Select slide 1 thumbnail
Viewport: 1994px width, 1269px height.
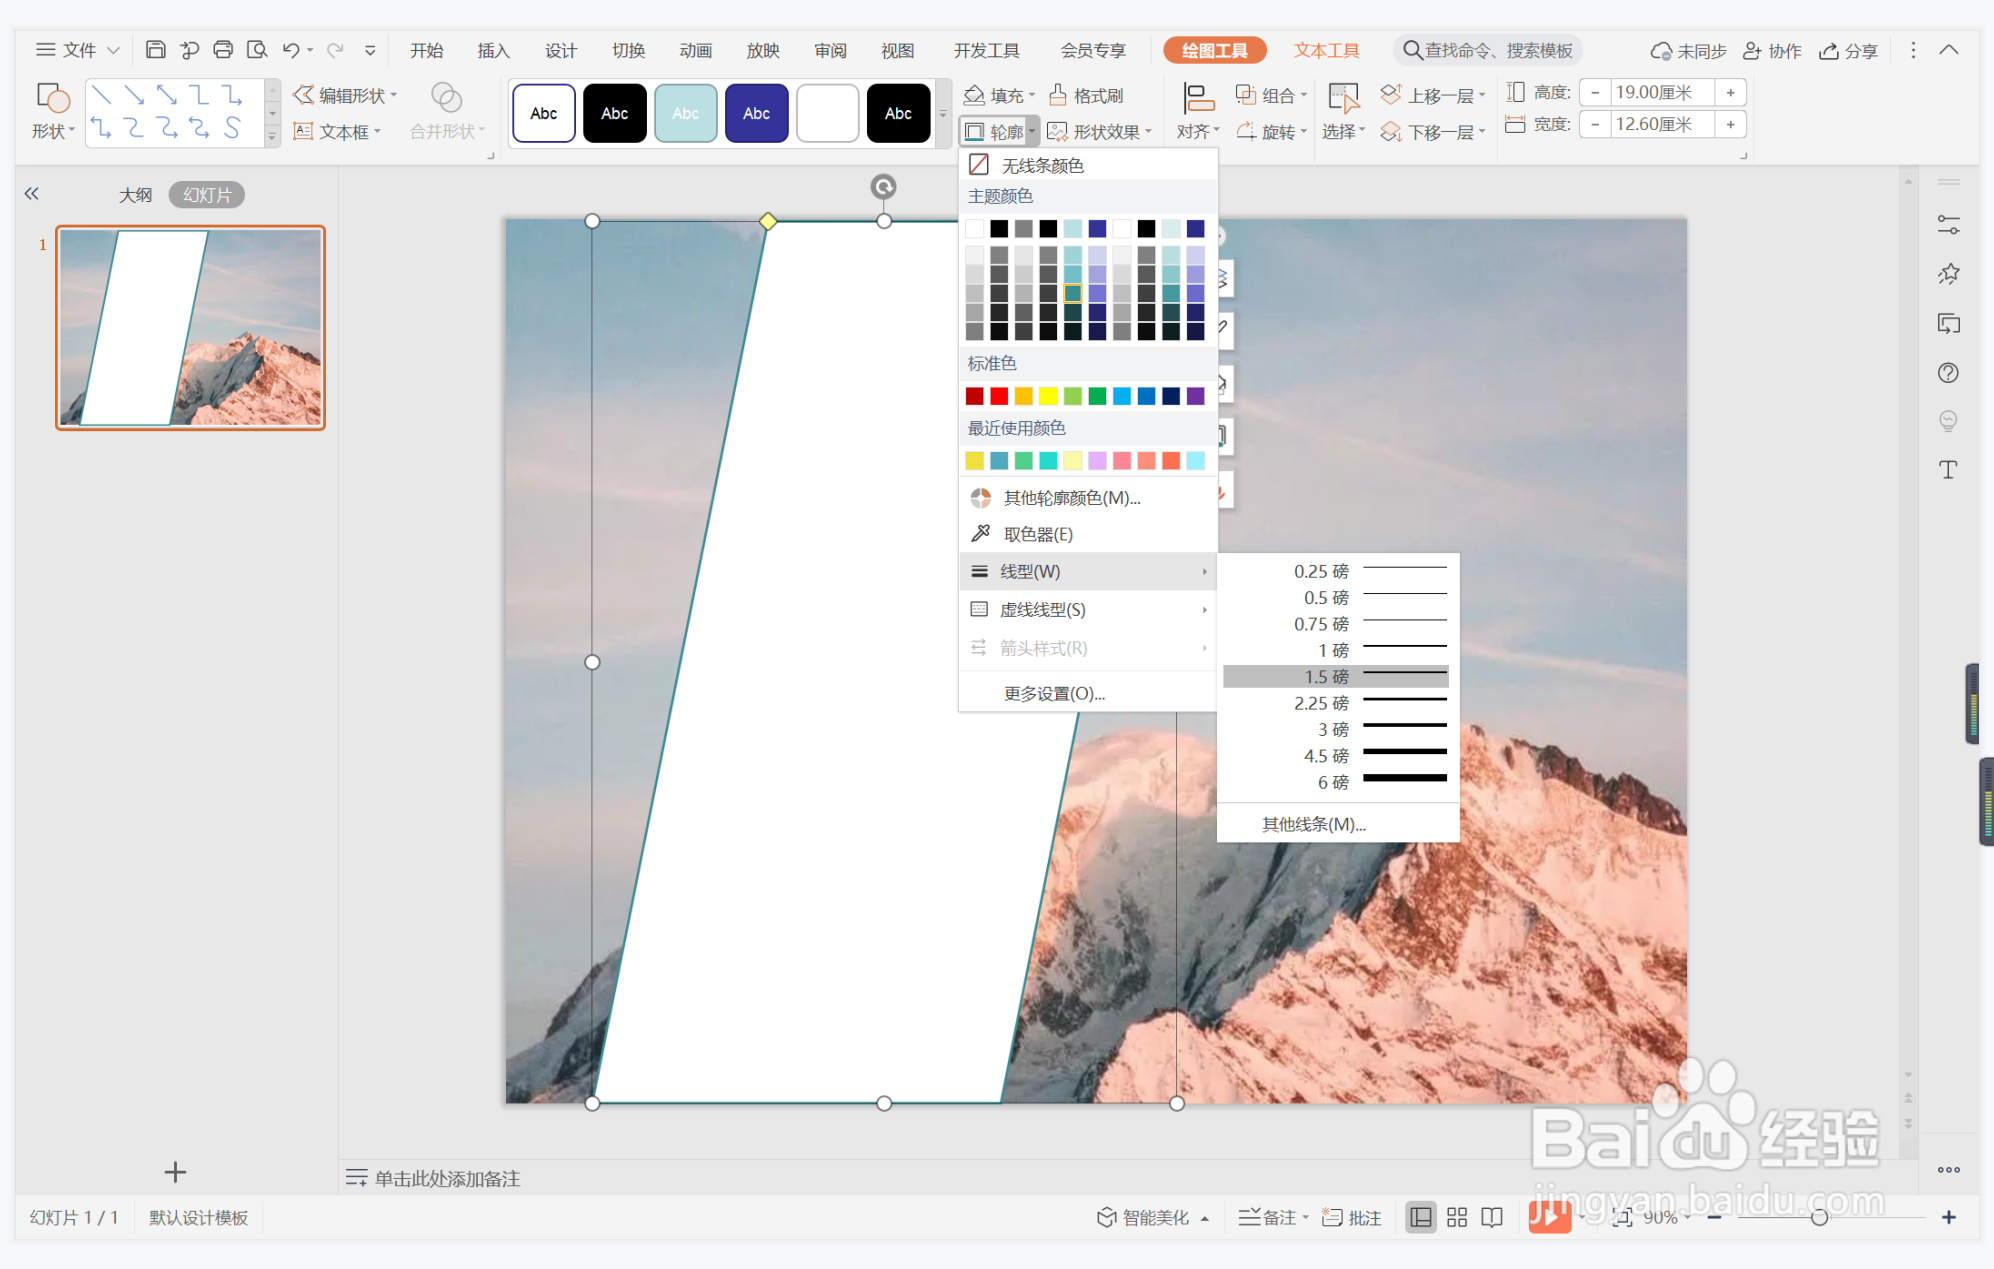[x=191, y=328]
